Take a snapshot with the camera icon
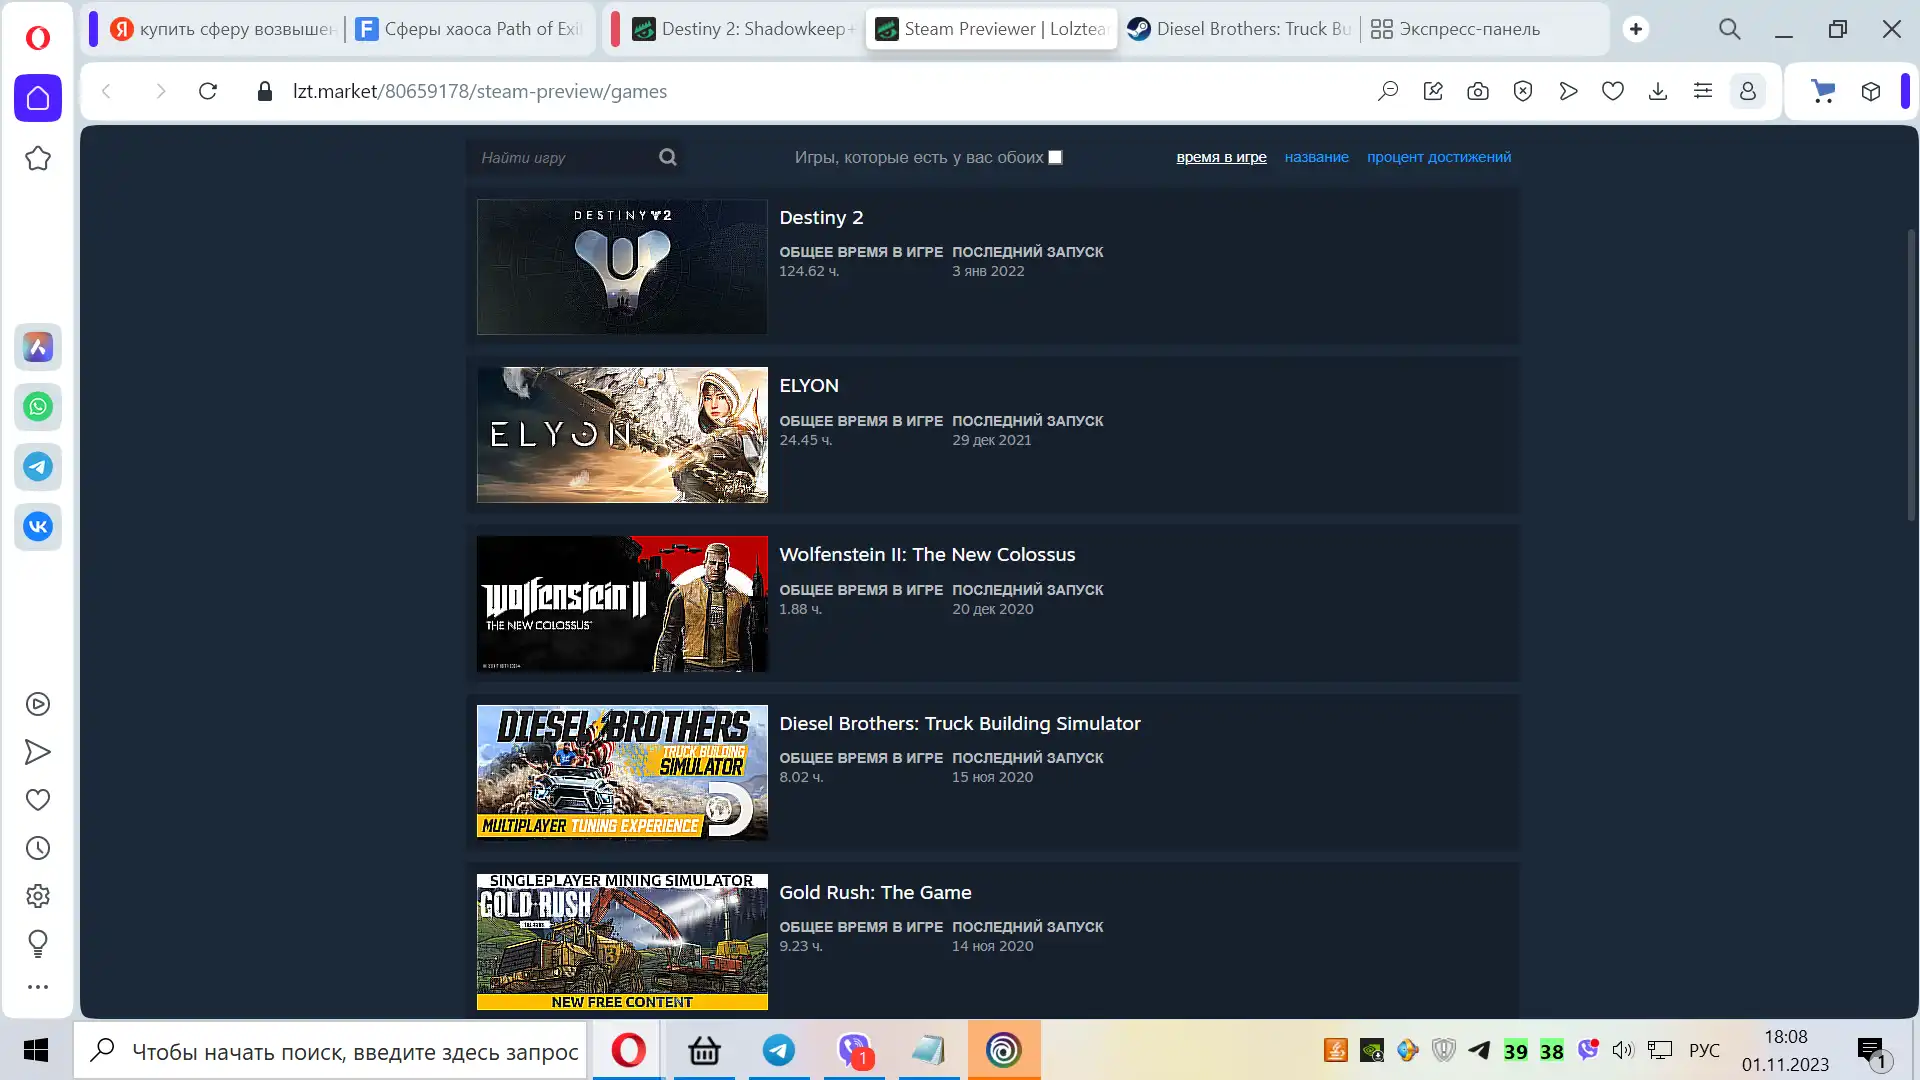Screen dimensions: 1920x1080 pos(1478,91)
